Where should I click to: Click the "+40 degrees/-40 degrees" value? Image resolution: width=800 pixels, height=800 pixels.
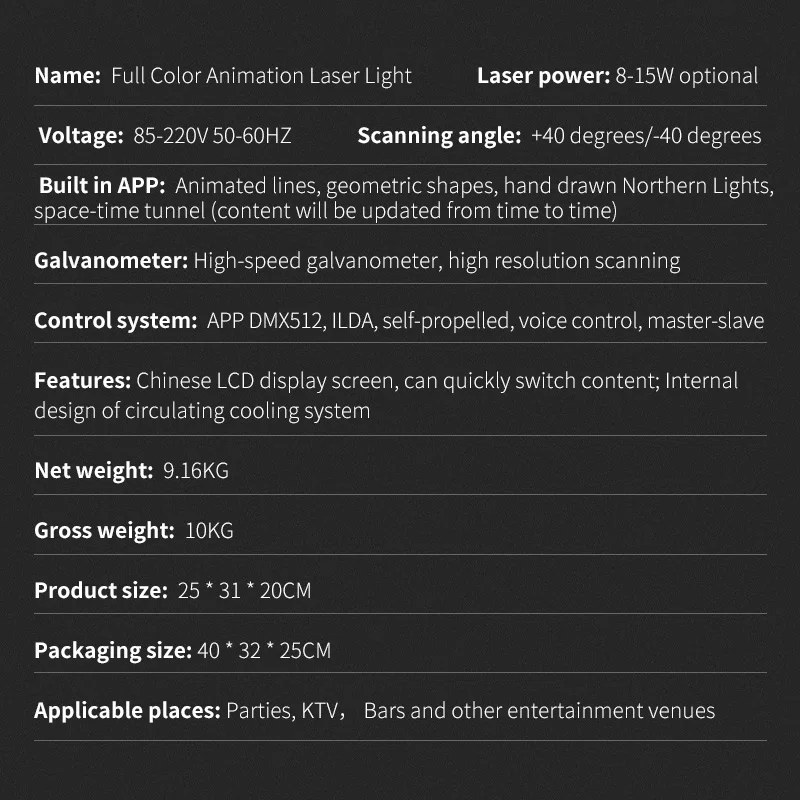pos(646,136)
